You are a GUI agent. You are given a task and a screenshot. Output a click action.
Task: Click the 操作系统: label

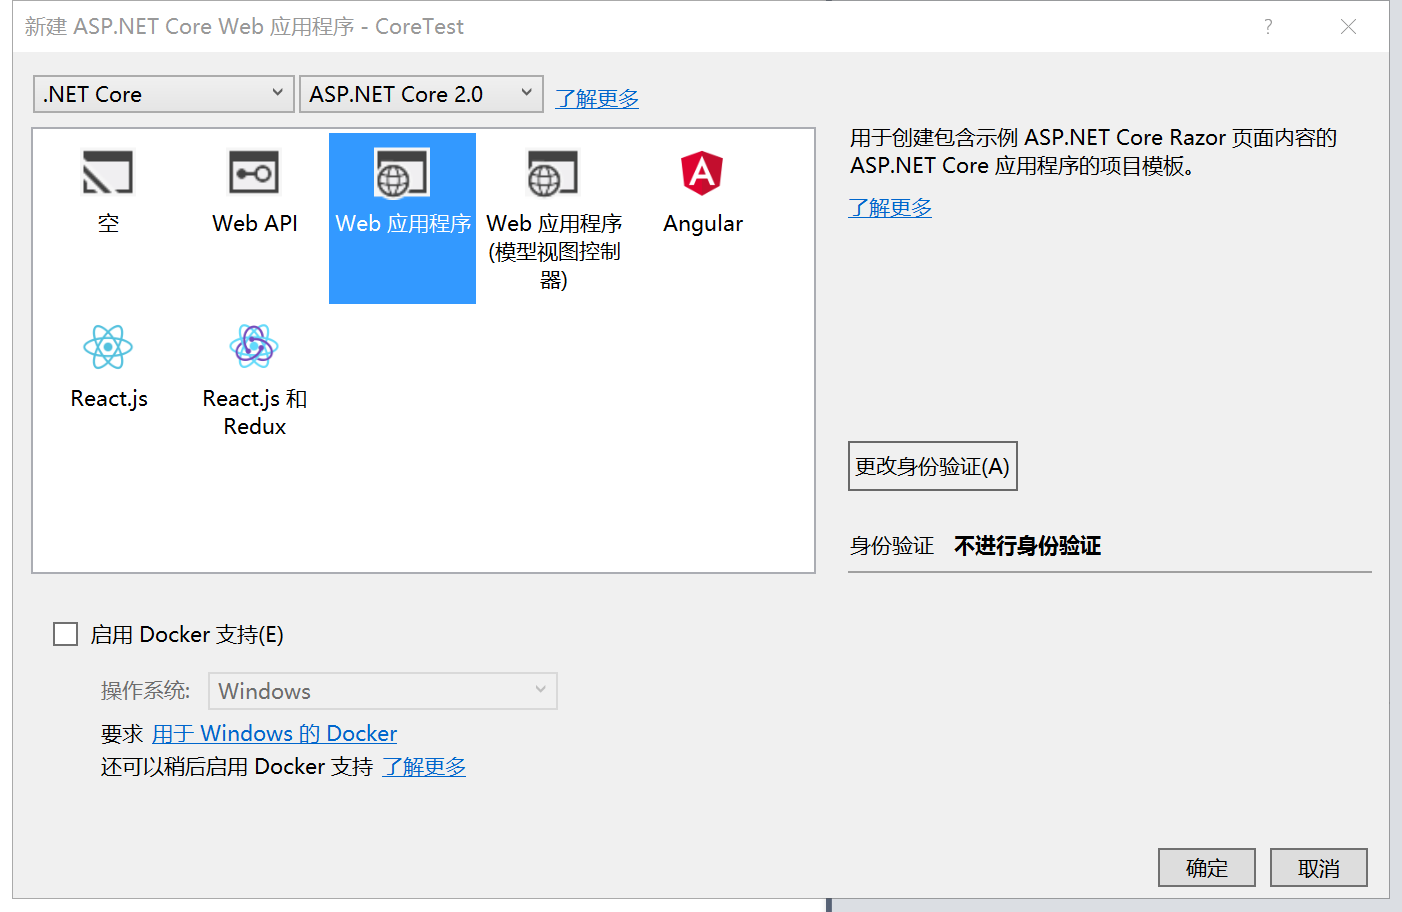146,691
